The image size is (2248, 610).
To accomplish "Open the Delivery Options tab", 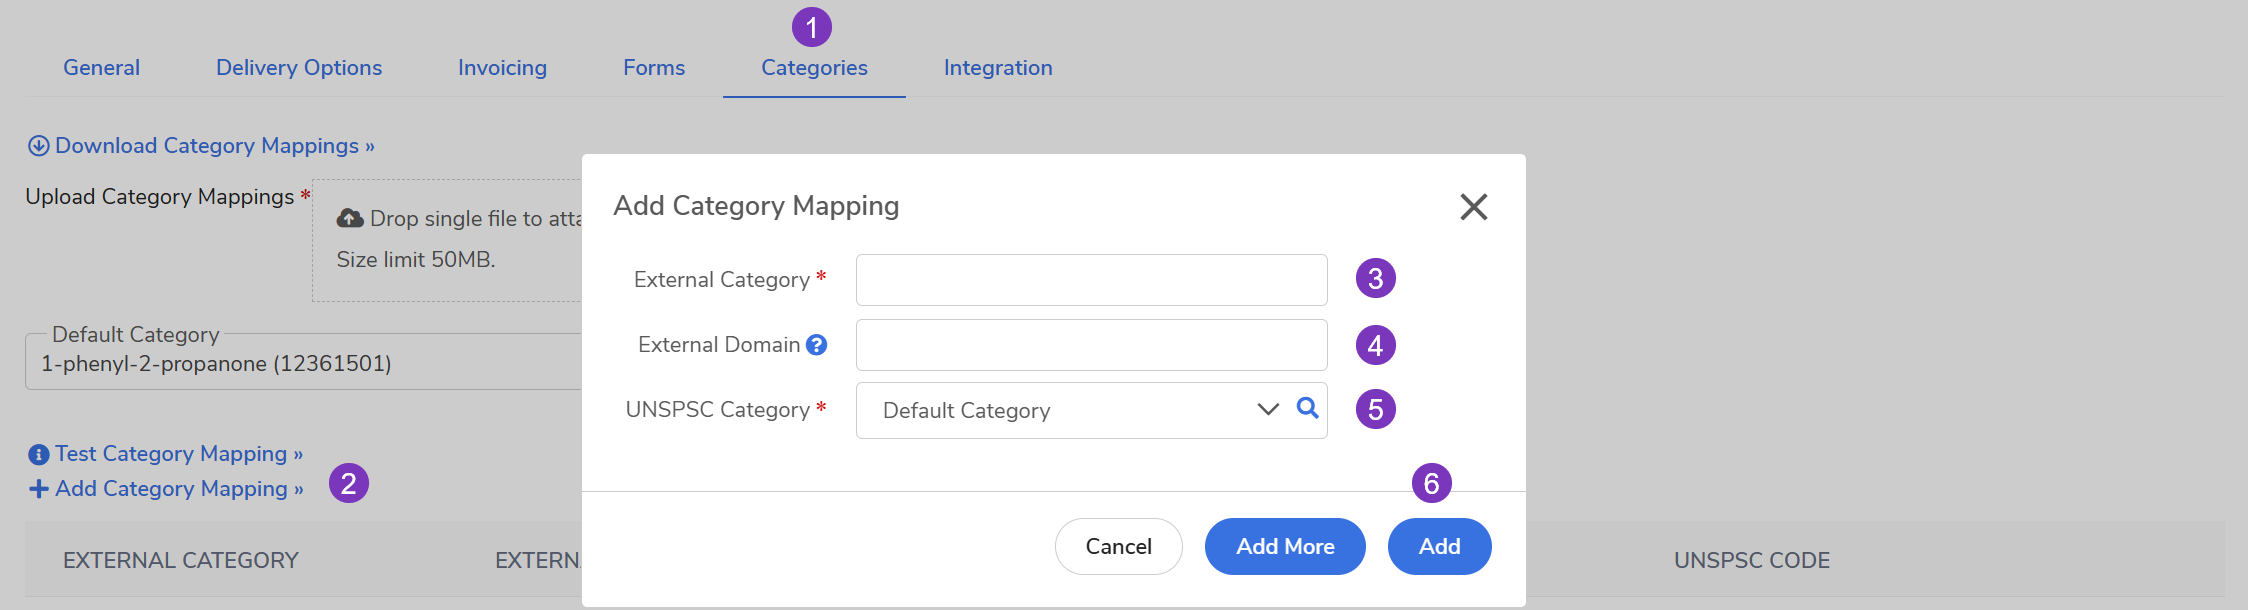I will coord(299,68).
